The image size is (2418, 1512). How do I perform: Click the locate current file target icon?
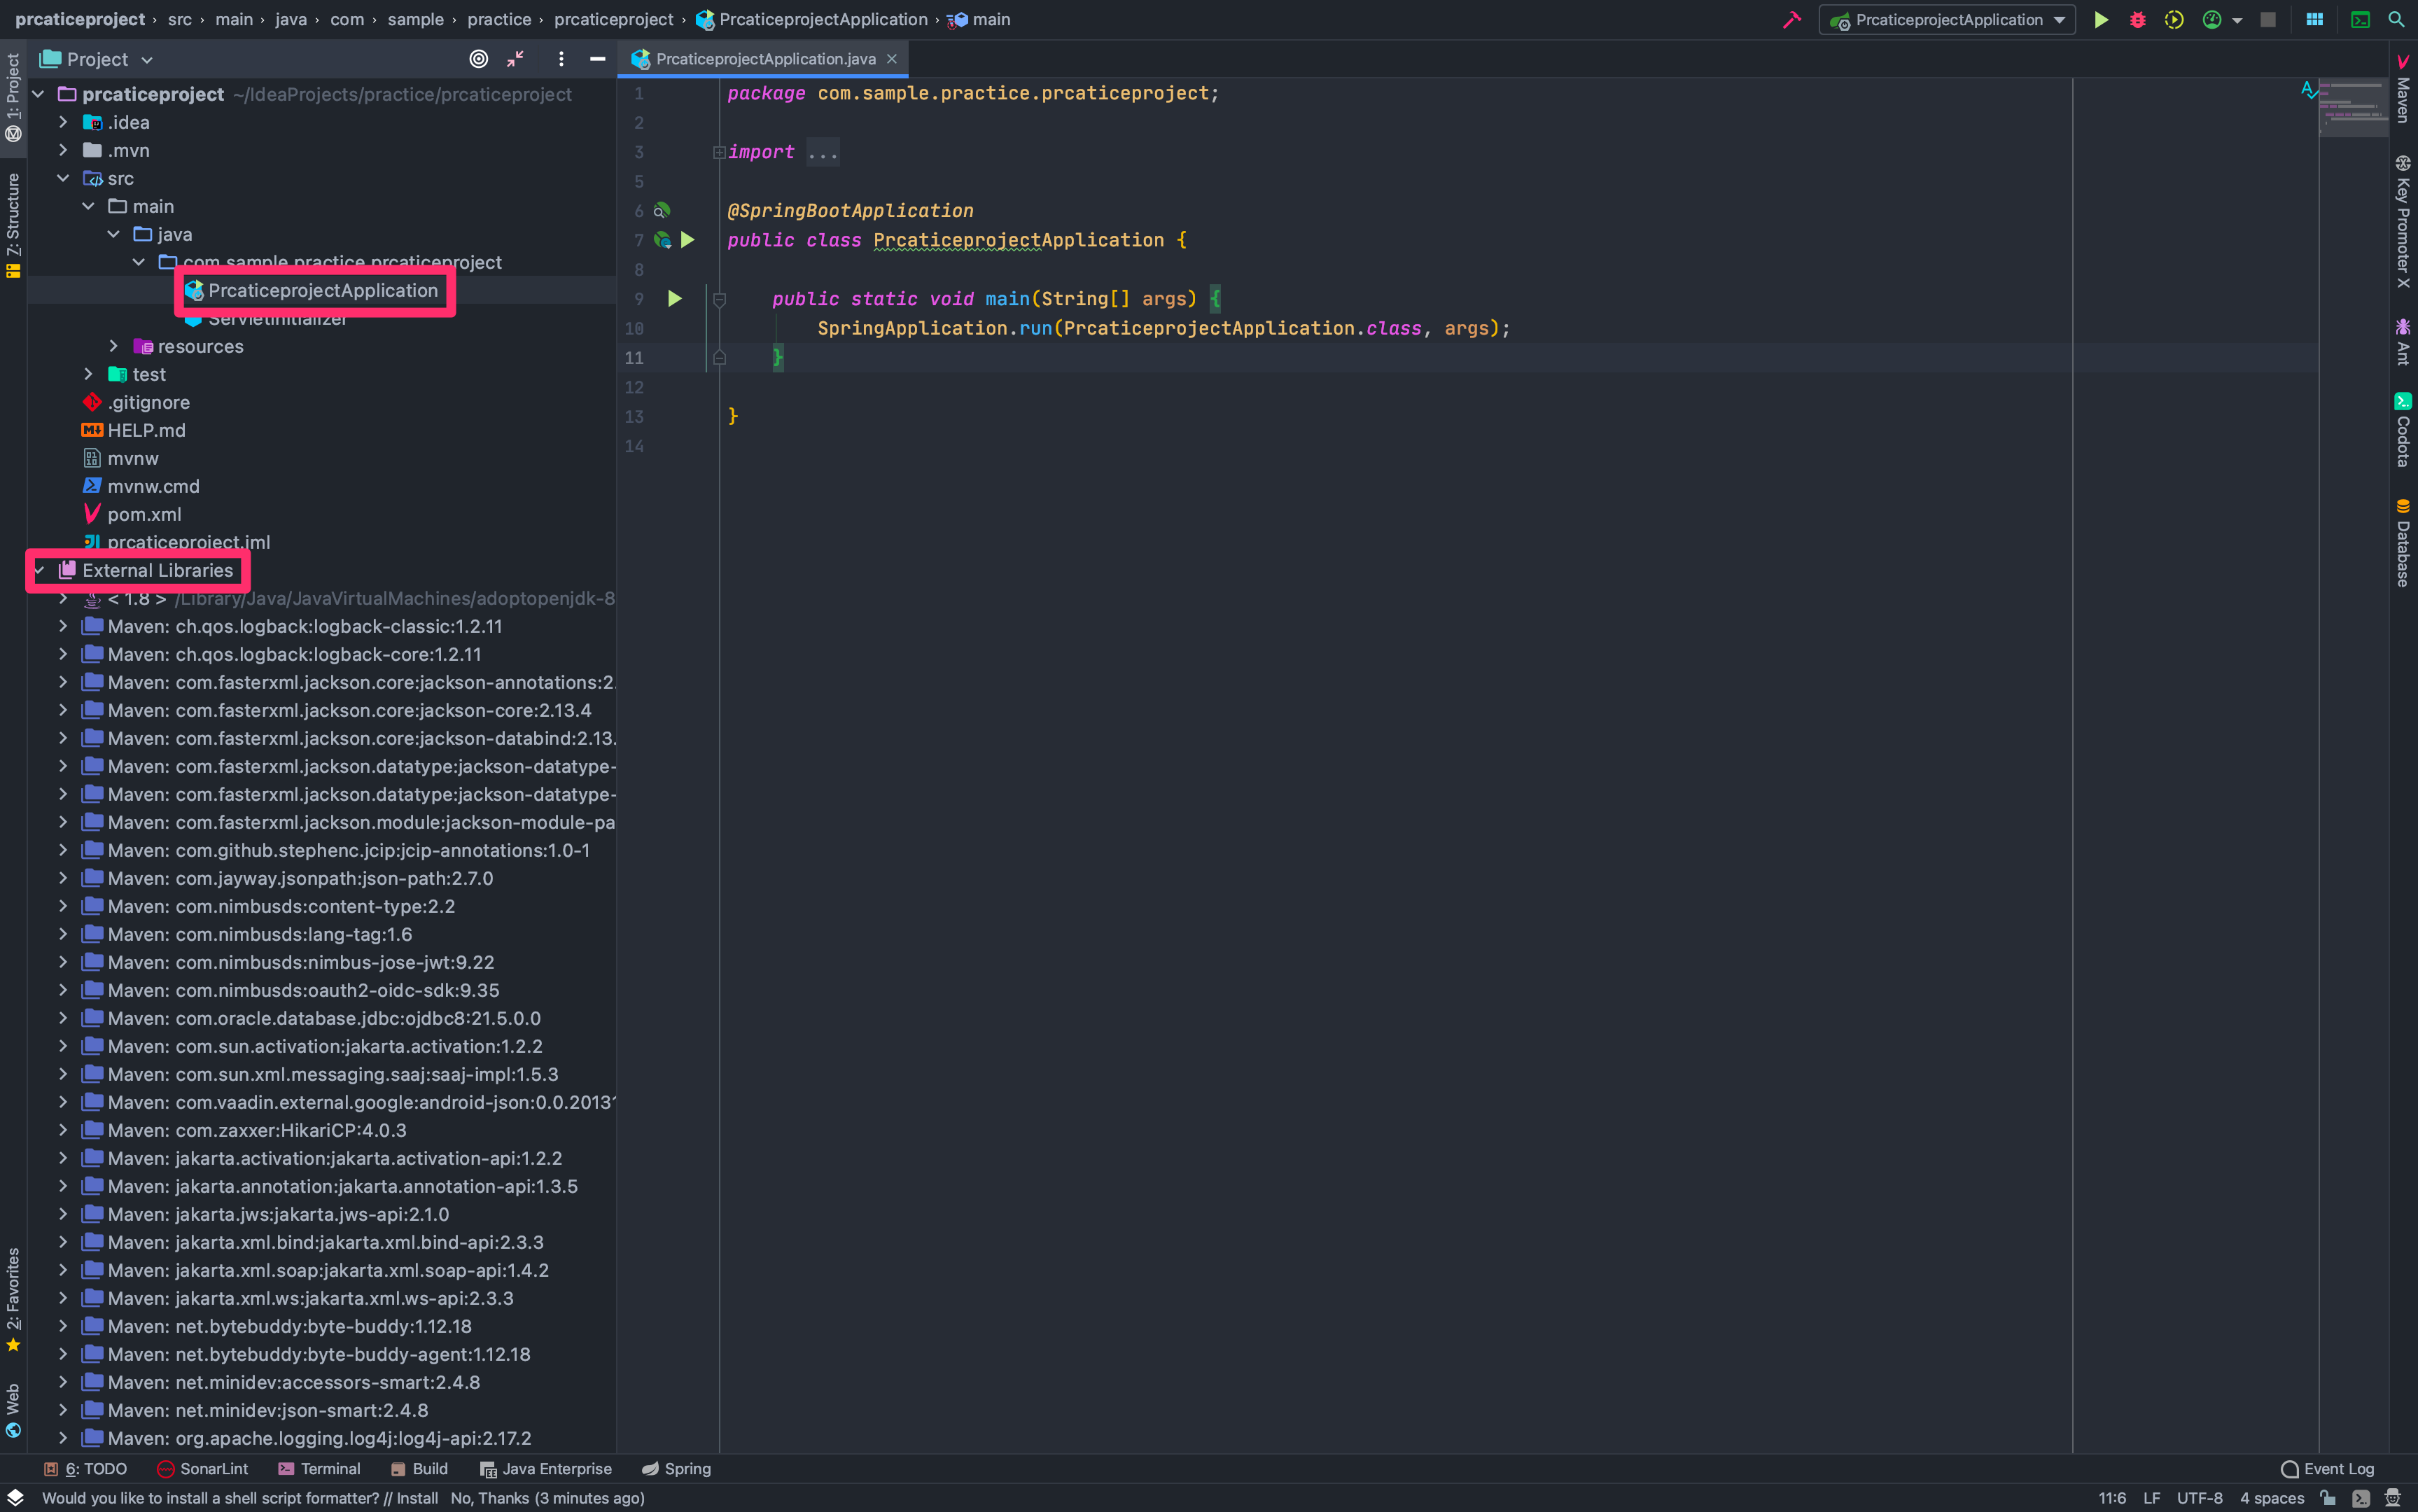point(479,59)
